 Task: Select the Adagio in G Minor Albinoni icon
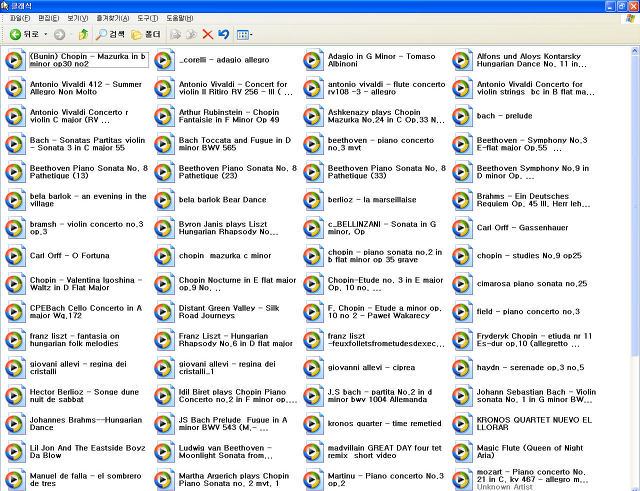[313, 60]
